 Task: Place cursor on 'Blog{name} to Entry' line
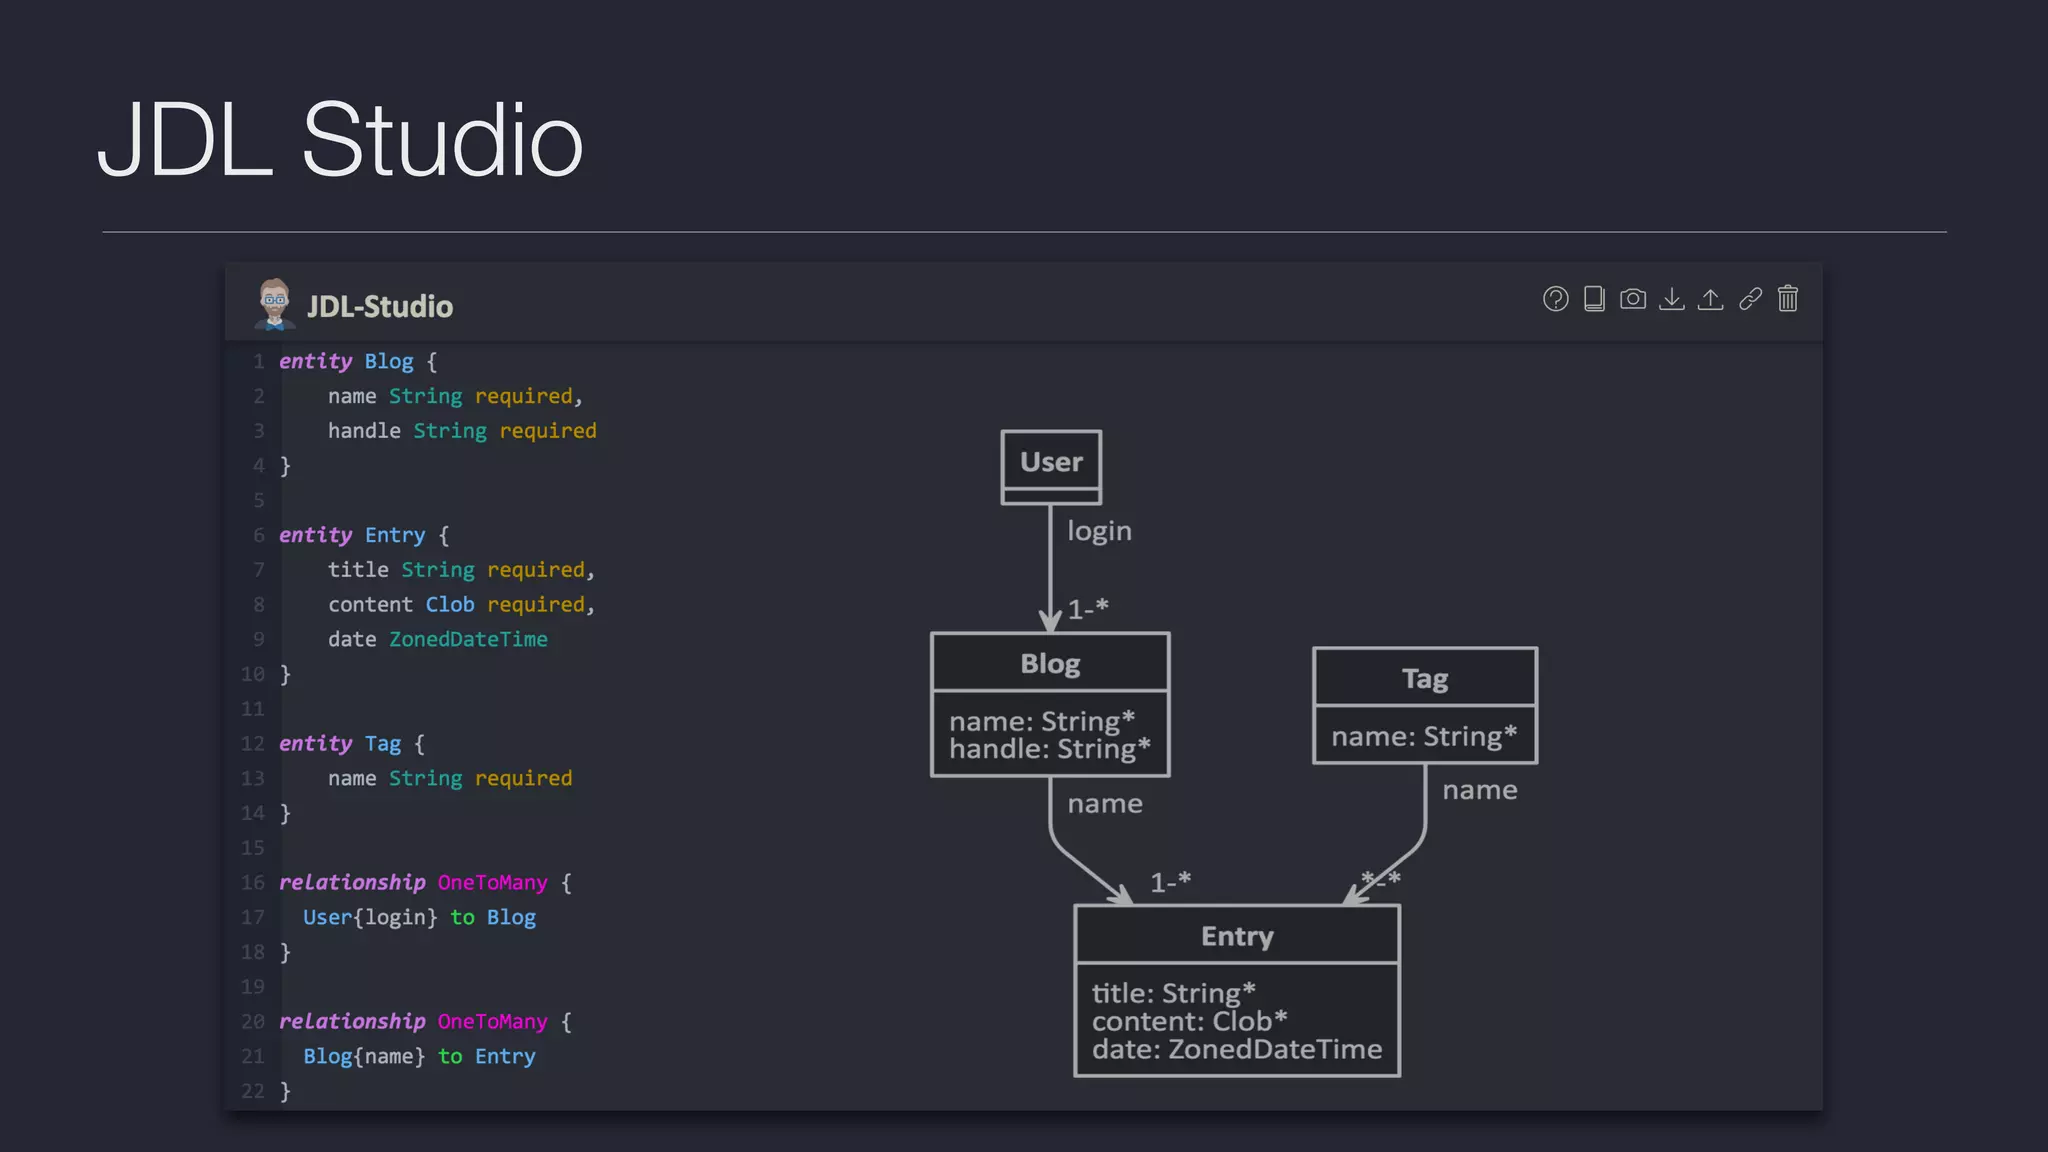(x=419, y=1056)
